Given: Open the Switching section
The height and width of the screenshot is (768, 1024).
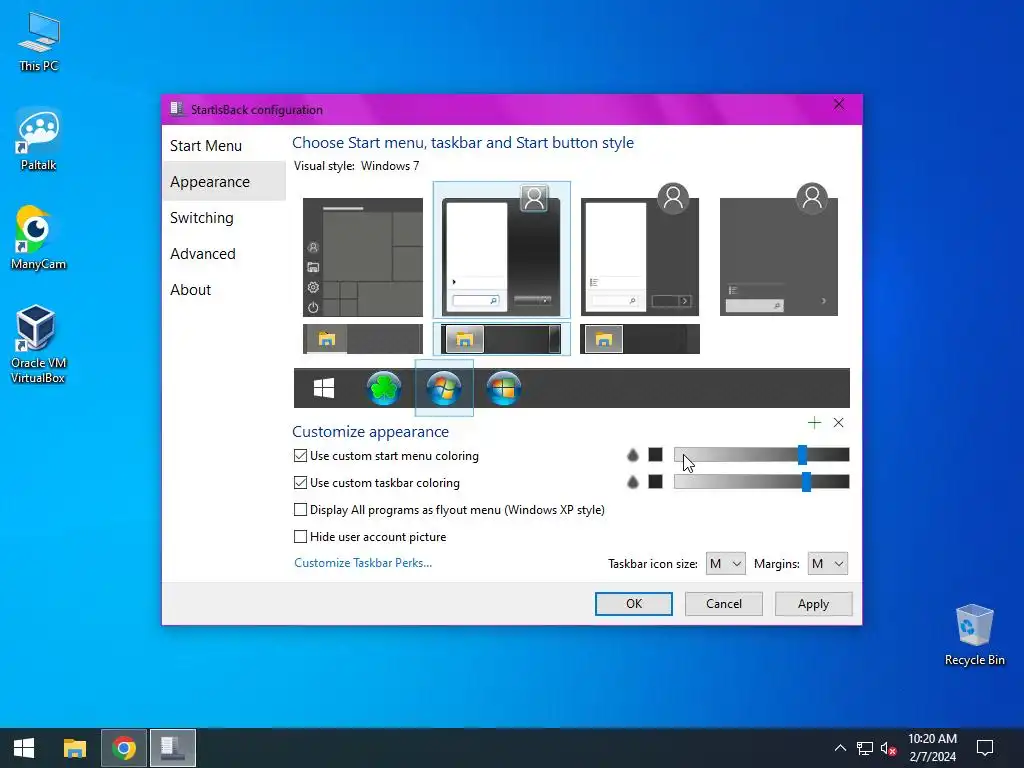Looking at the screenshot, I should pos(201,217).
